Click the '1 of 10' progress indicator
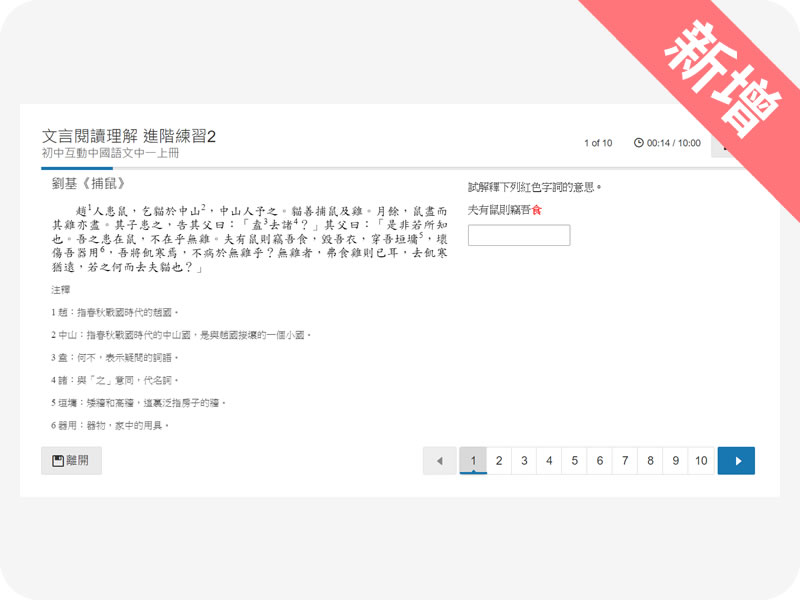 (598, 143)
